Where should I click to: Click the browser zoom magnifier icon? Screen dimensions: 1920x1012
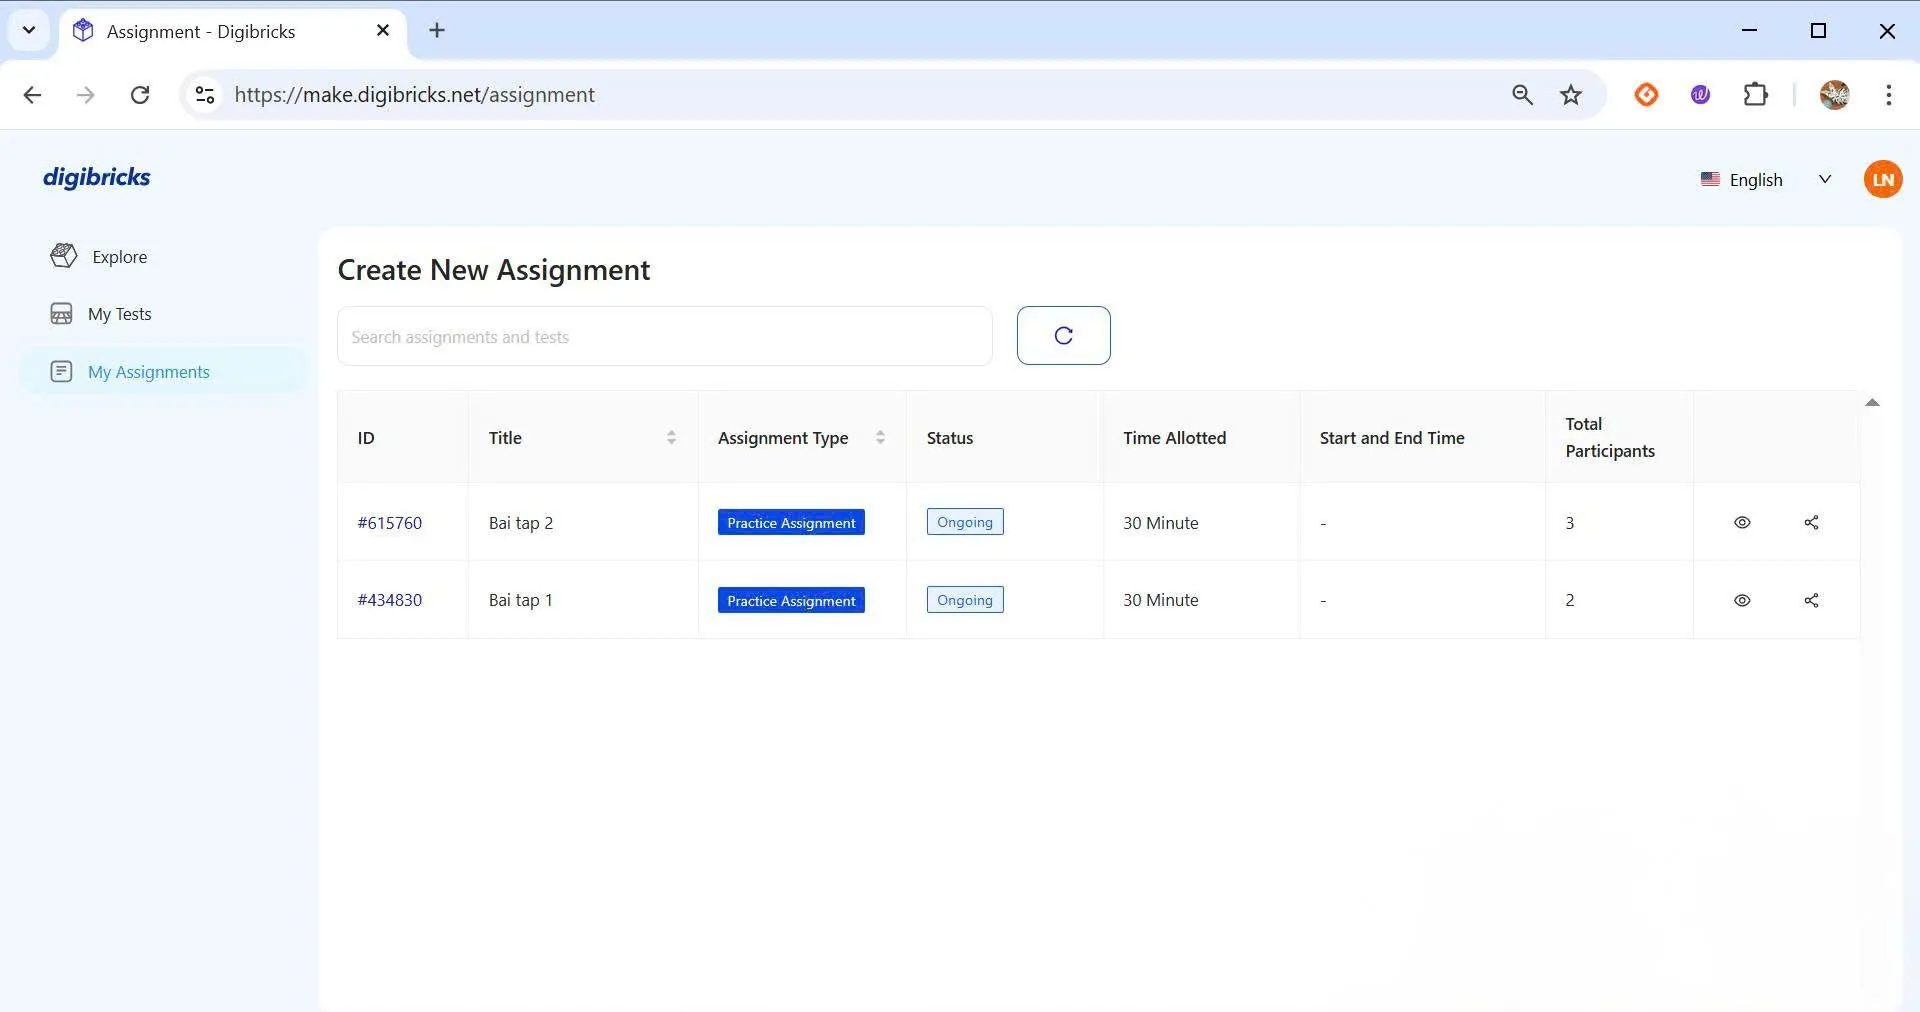(1521, 95)
